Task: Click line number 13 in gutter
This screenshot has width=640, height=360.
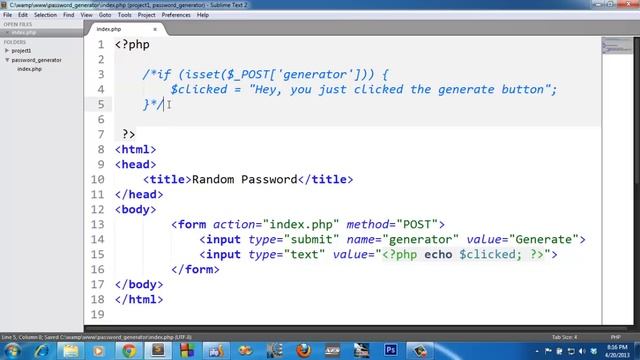Action: (98, 224)
